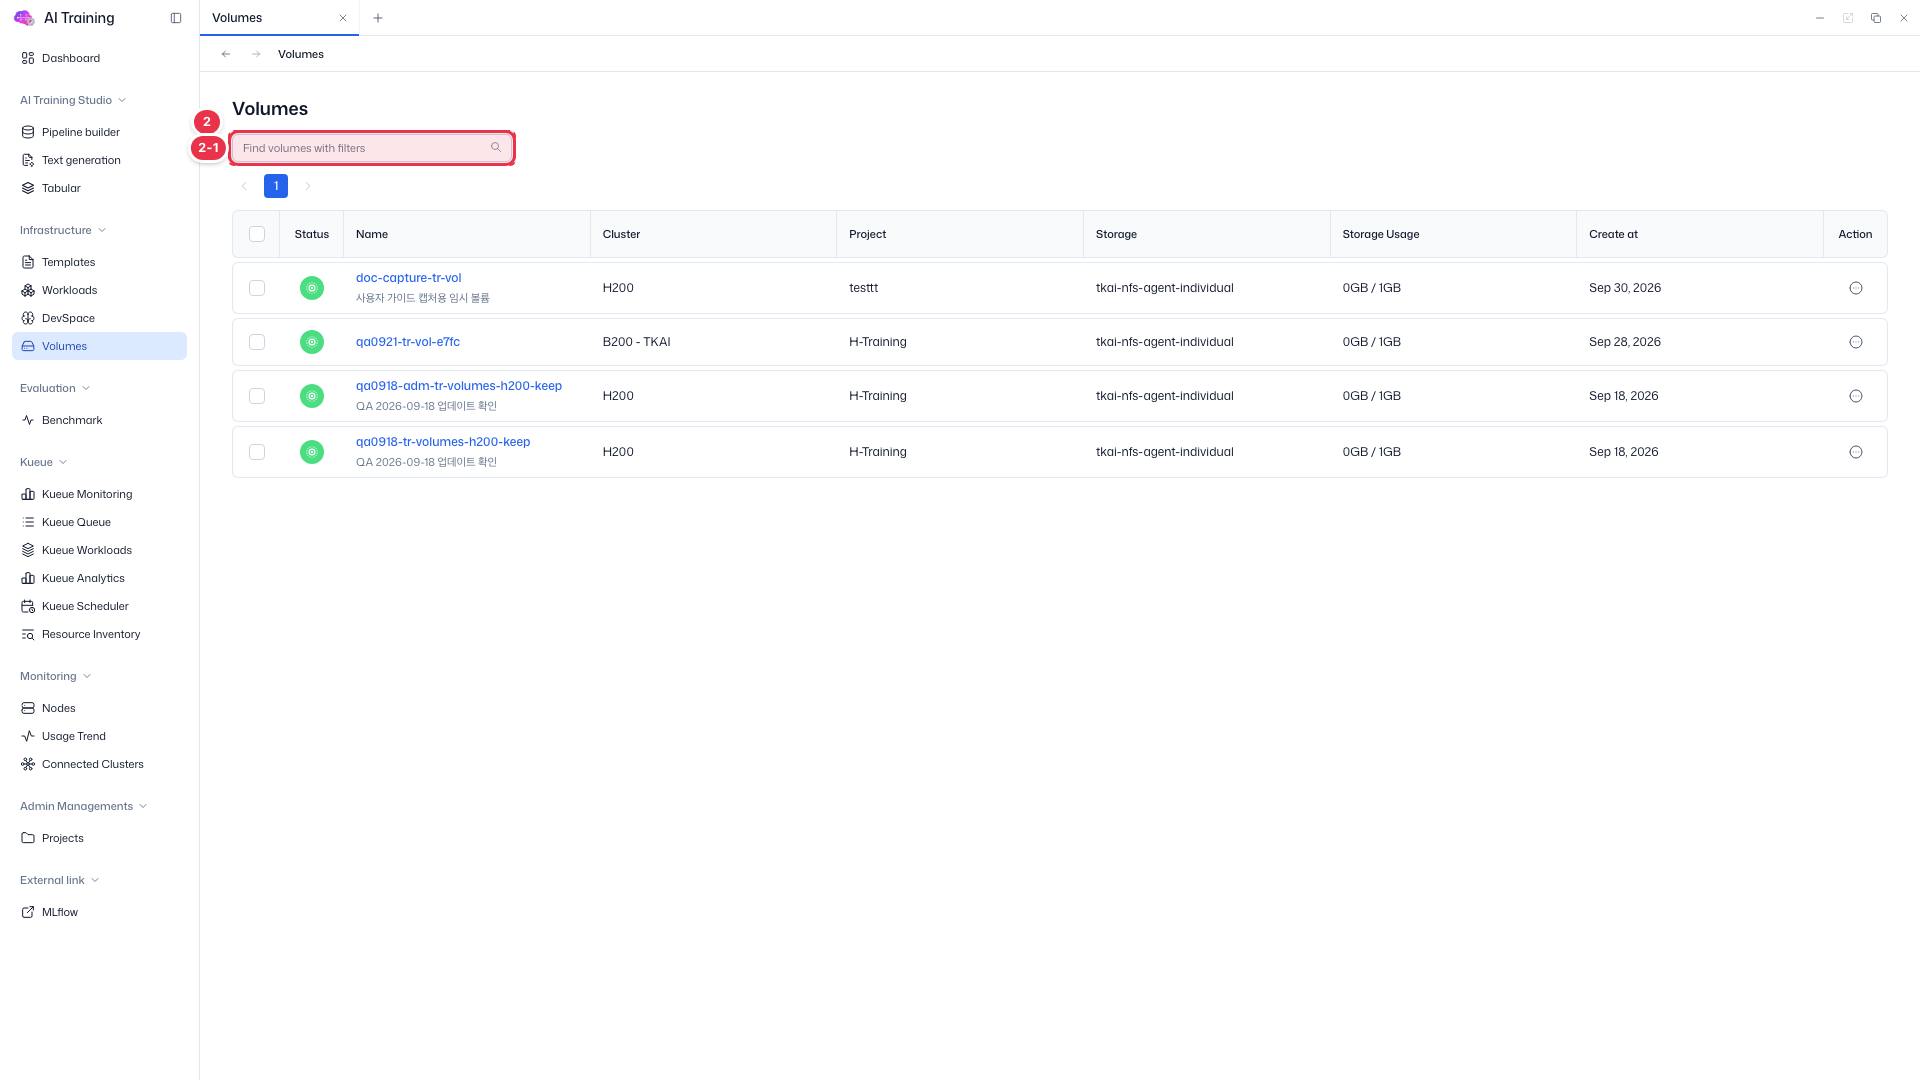
Task: Collapse the Admin Managements section
Action: click(x=84, y=806)
